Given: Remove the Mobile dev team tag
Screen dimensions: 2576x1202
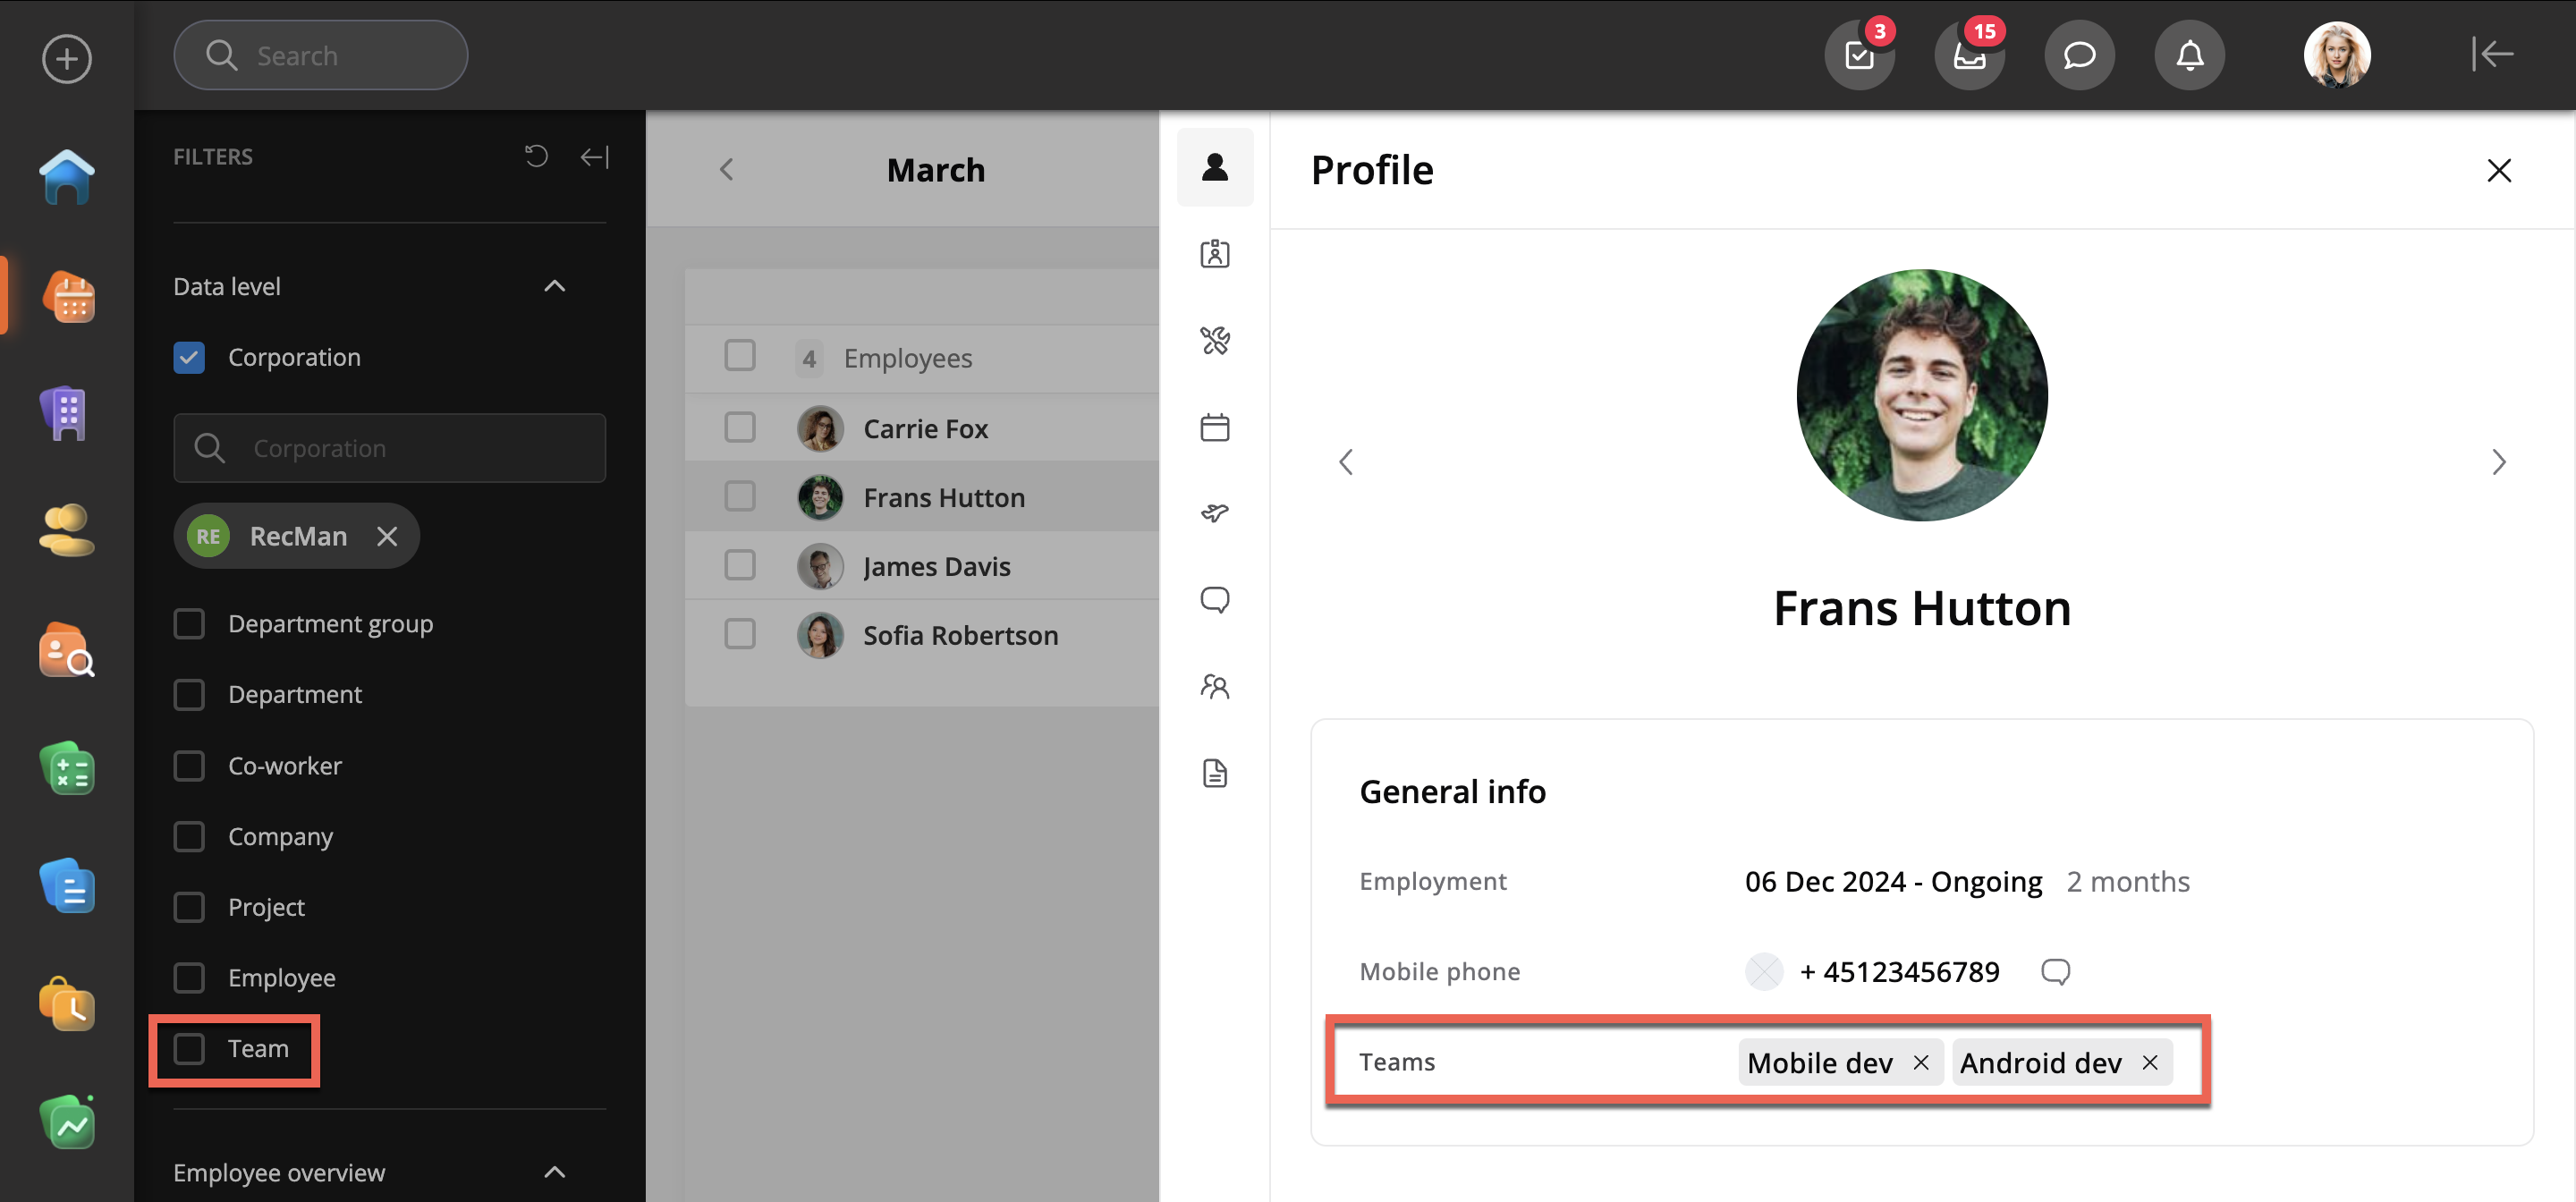Looking at the screenshot, I should pos(1921,1062).
